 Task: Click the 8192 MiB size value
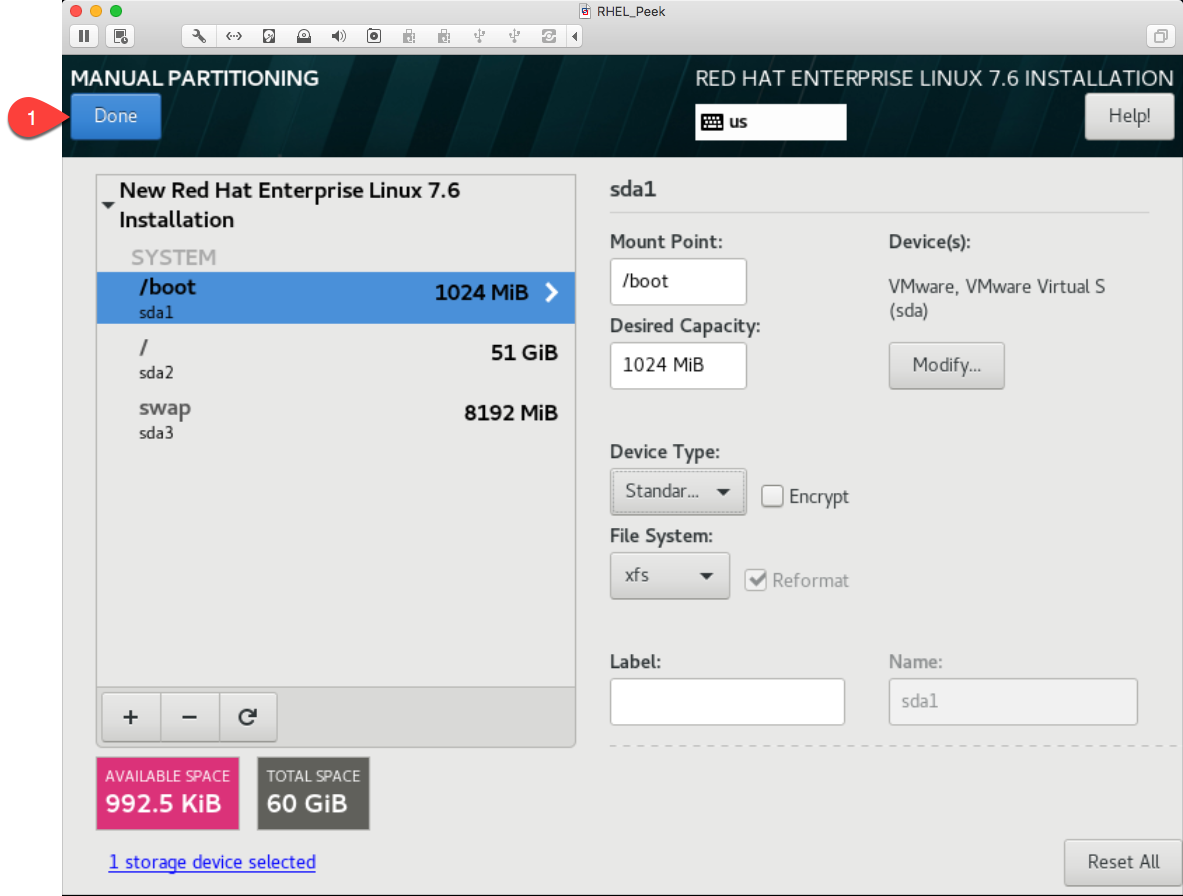pyautogui.click(x=511, y=413)
